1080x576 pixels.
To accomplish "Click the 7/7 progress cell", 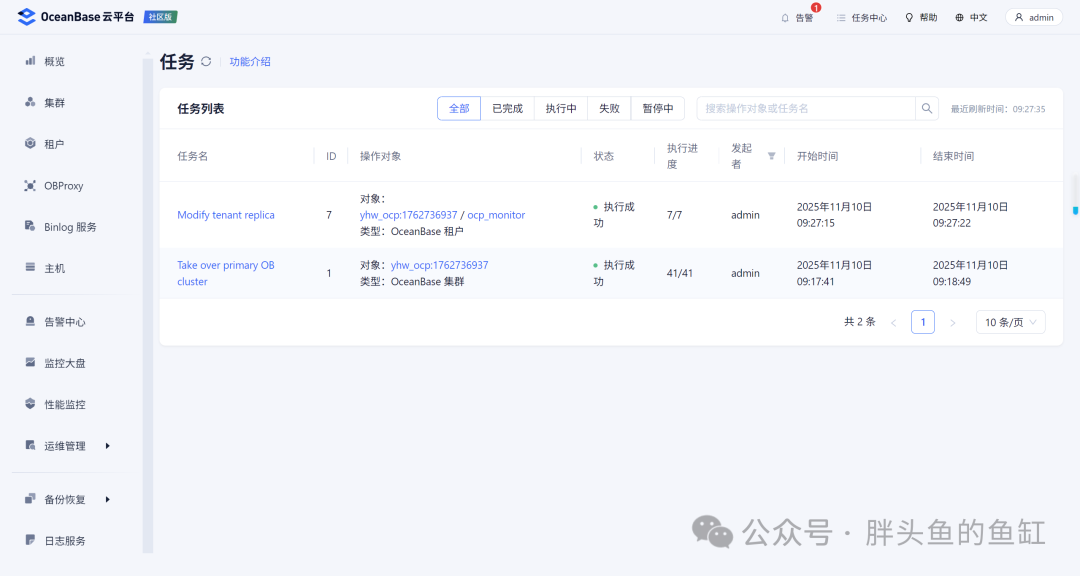I will click(x=674, y=215).
